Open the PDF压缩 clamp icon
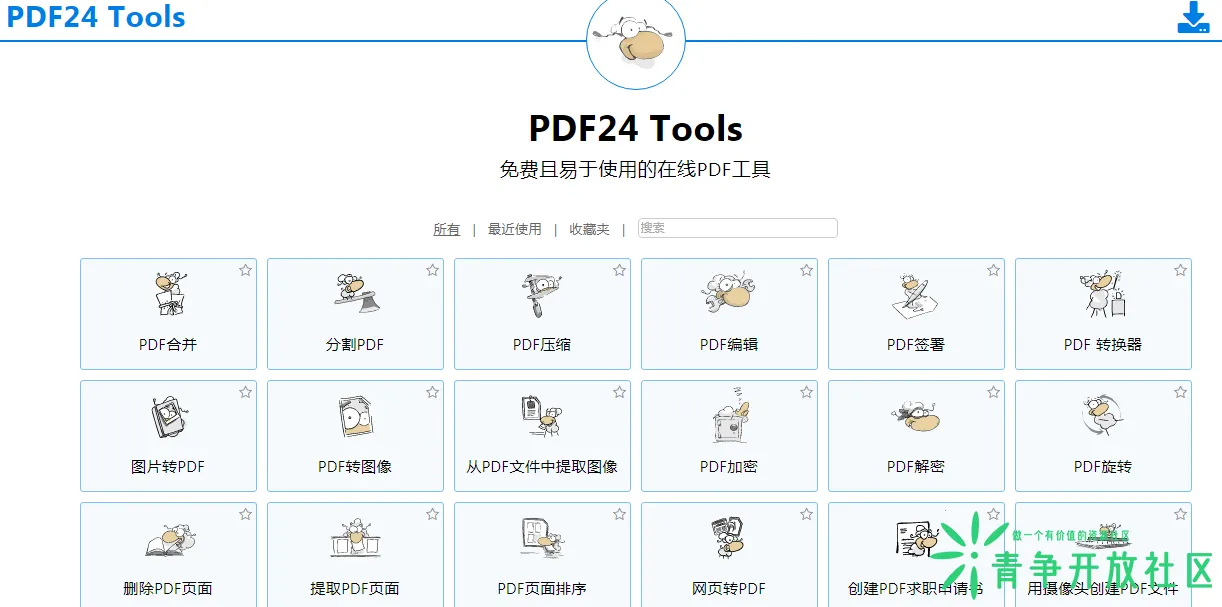 [x=542, y=295]
